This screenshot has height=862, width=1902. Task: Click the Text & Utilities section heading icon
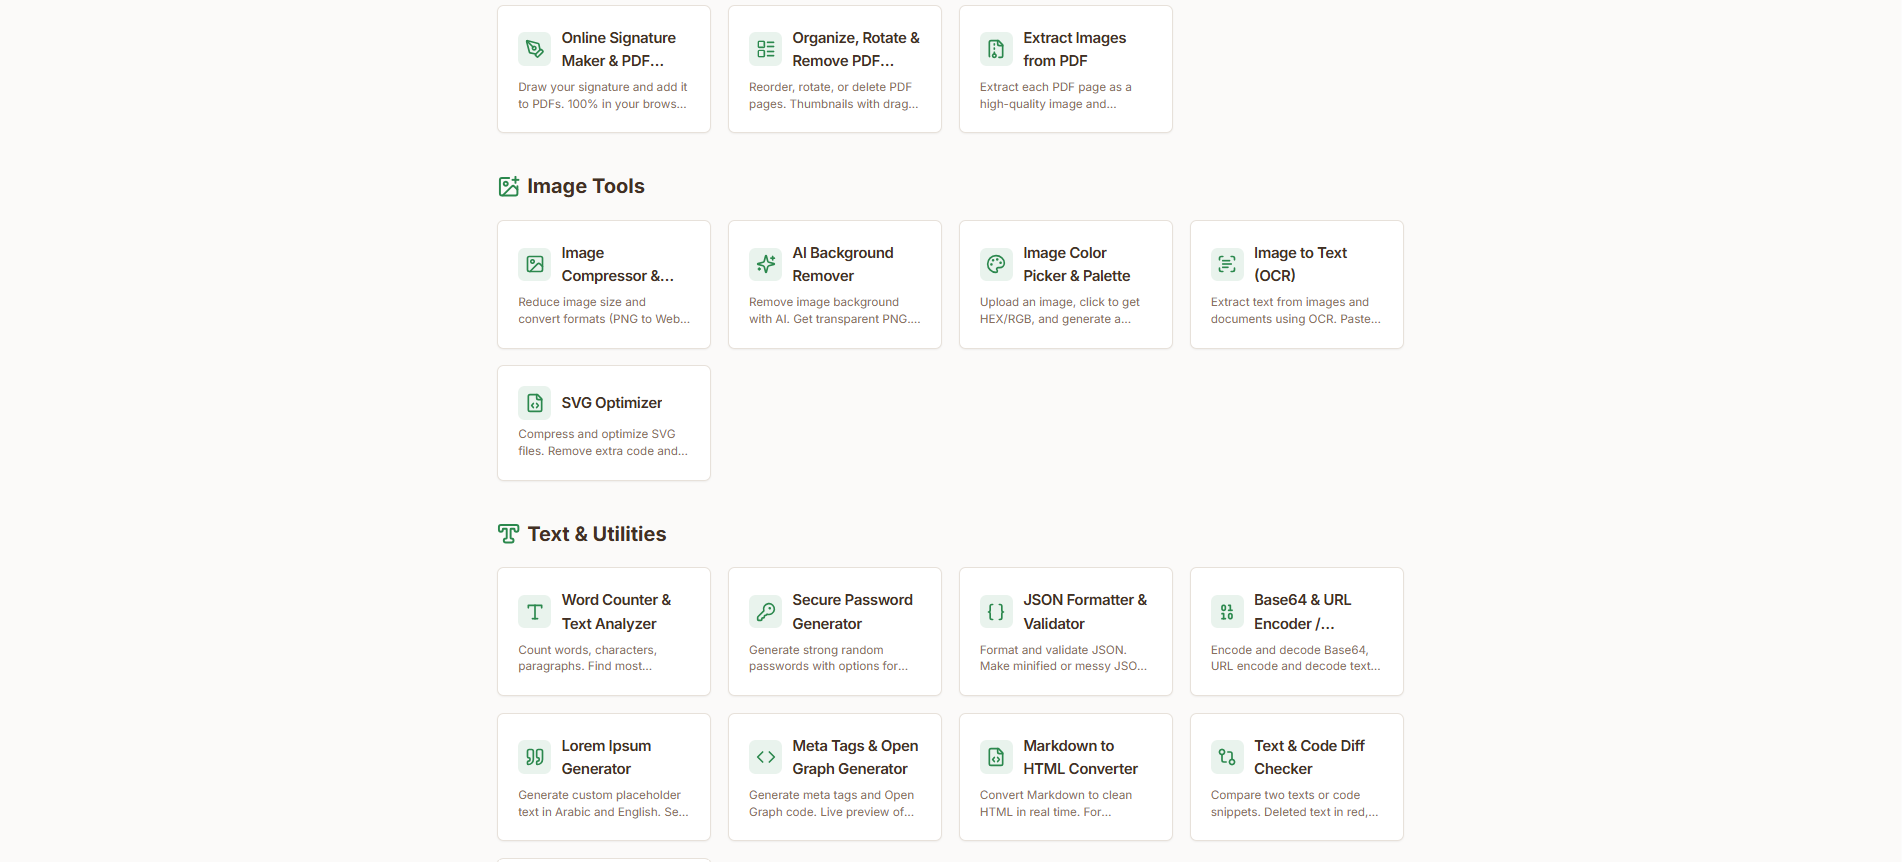point(509,534)
